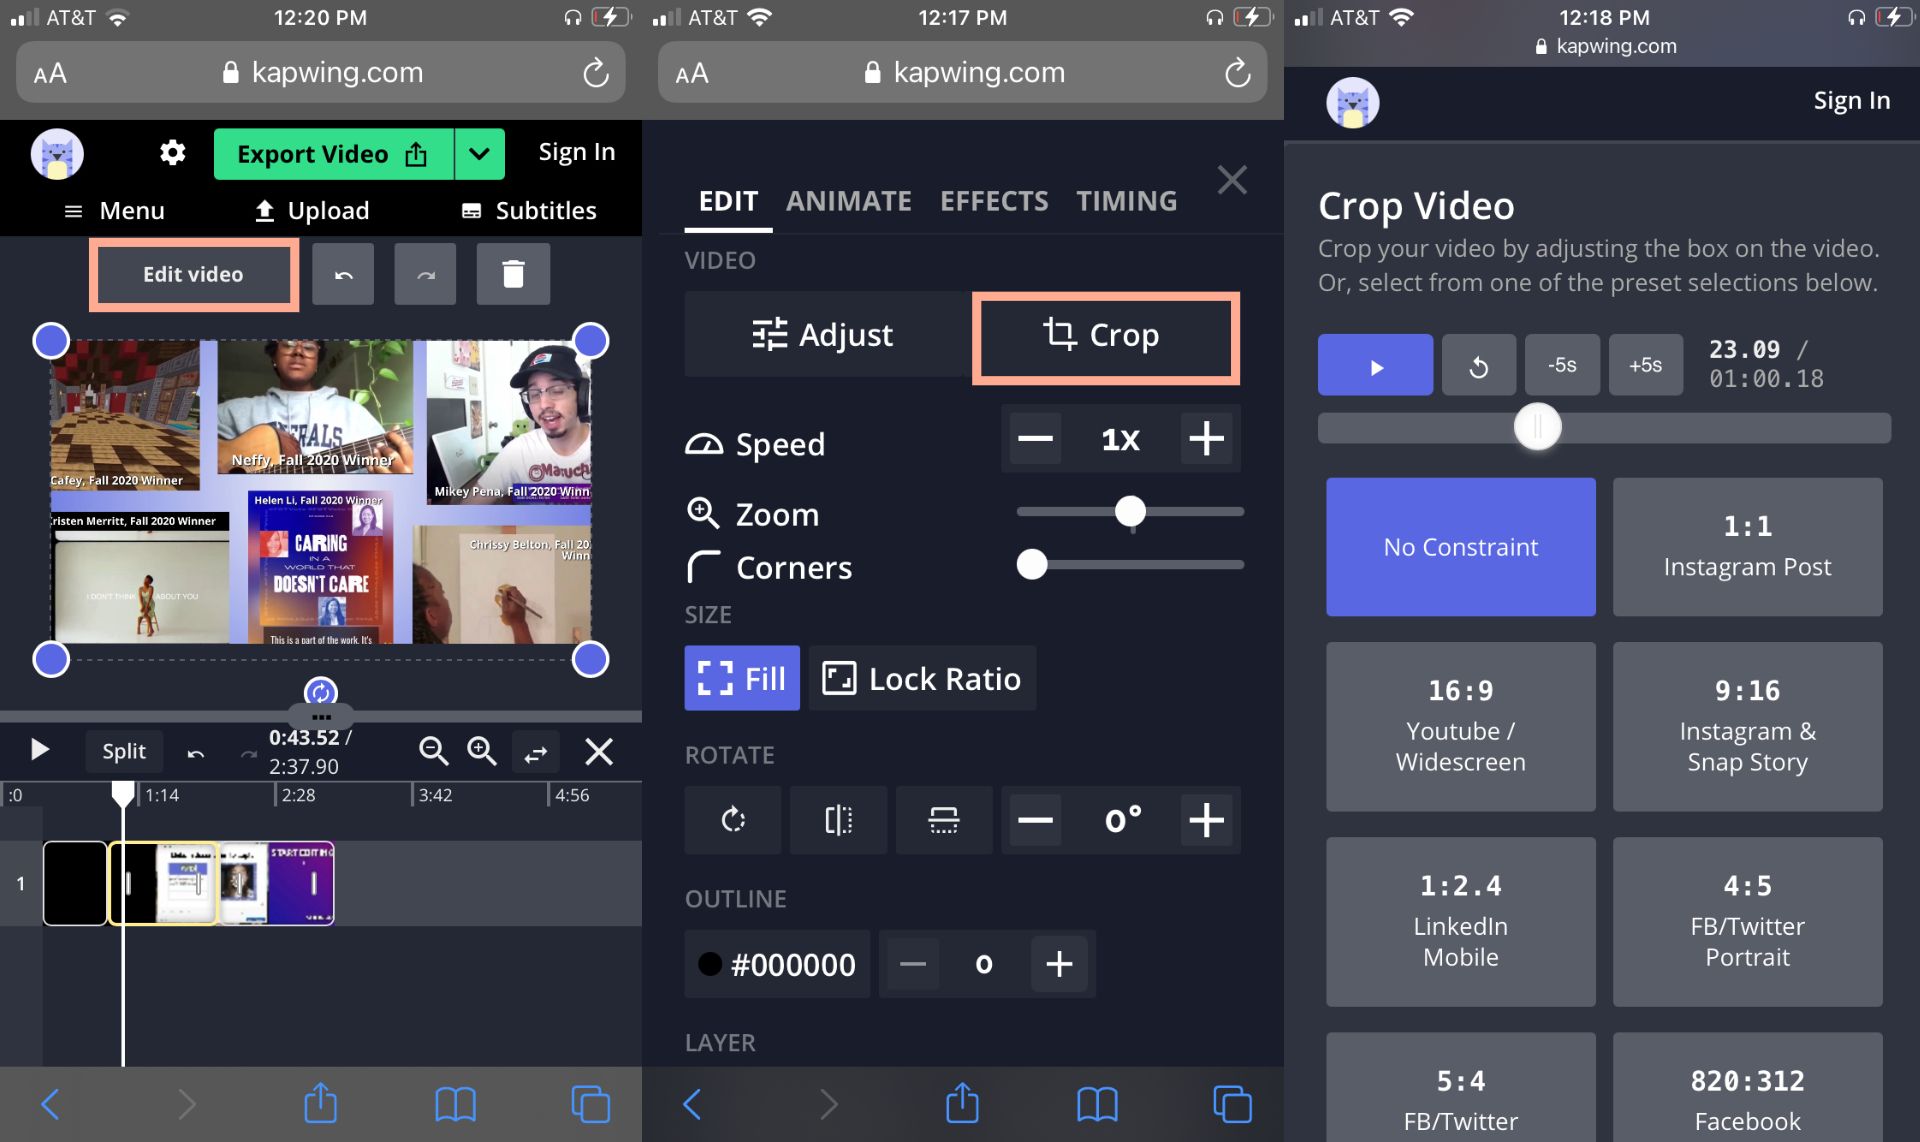Open timeline options via the ellipsis handle
Screen dimensions: 1920x1142
322,716
